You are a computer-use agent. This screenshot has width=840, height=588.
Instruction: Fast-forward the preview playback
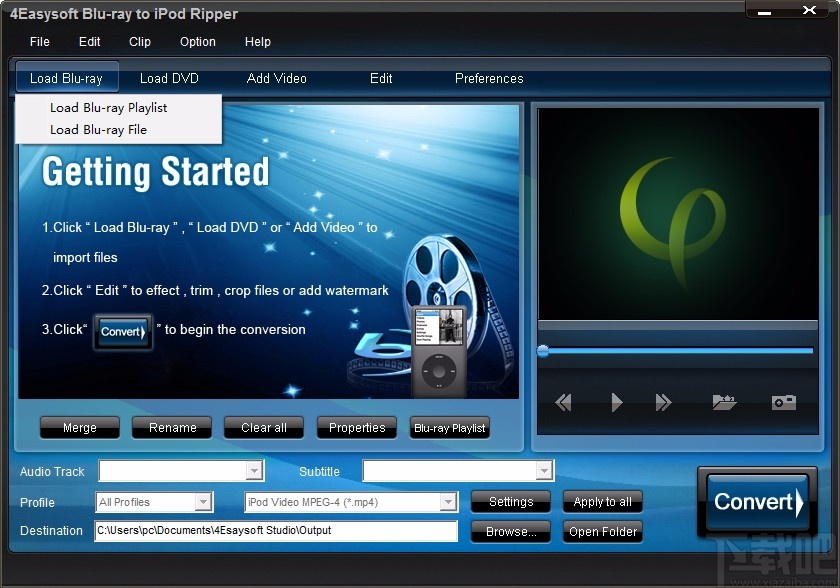coord(663,402)
